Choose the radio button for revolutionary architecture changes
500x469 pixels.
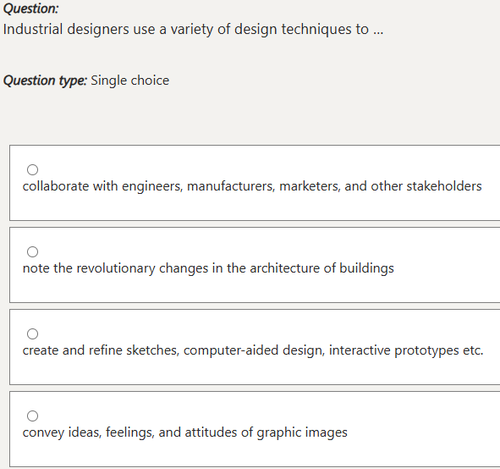32,252
